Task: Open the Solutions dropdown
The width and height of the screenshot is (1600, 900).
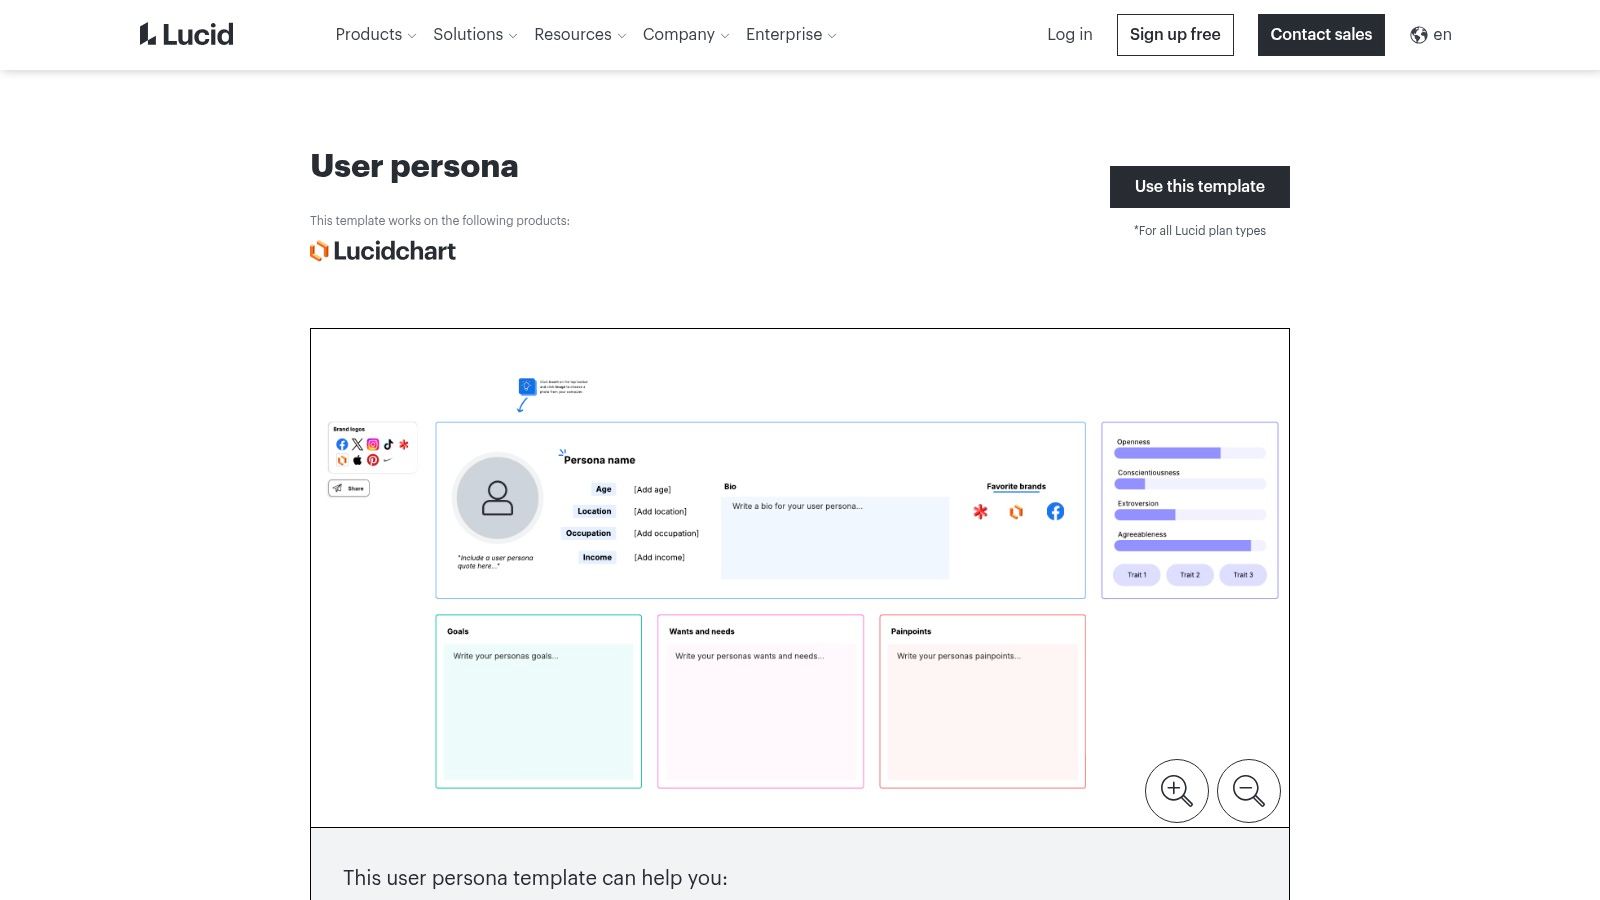Action: tap(474, 34)
